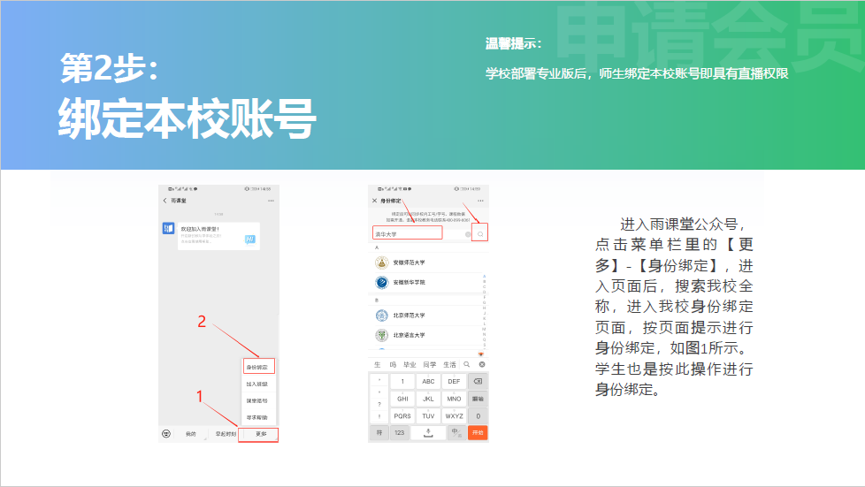The height and width of the screenshot is (487, 865).
Task: Choose keyboard suggestion 生
Action: 377,365
